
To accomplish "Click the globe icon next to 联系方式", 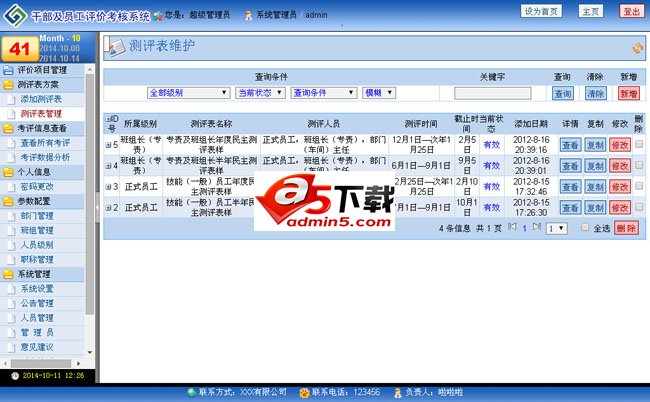I will click(192, 392).
